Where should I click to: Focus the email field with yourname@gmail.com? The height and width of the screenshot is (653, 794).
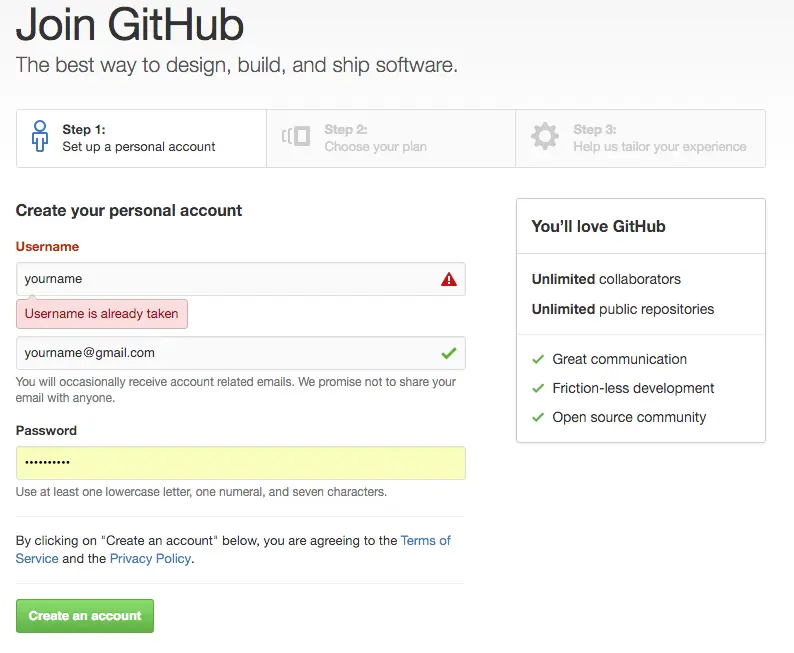241,353
